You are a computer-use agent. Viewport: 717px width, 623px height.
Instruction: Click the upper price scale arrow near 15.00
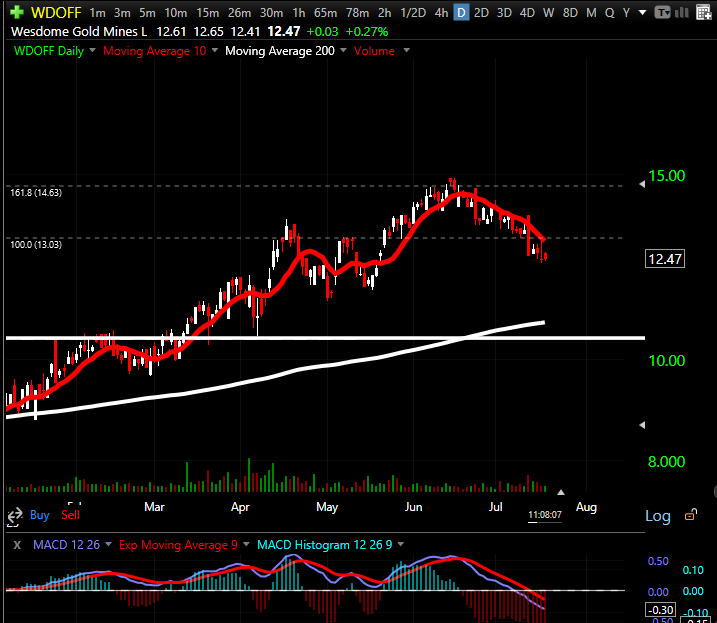[x=642, y=184]
